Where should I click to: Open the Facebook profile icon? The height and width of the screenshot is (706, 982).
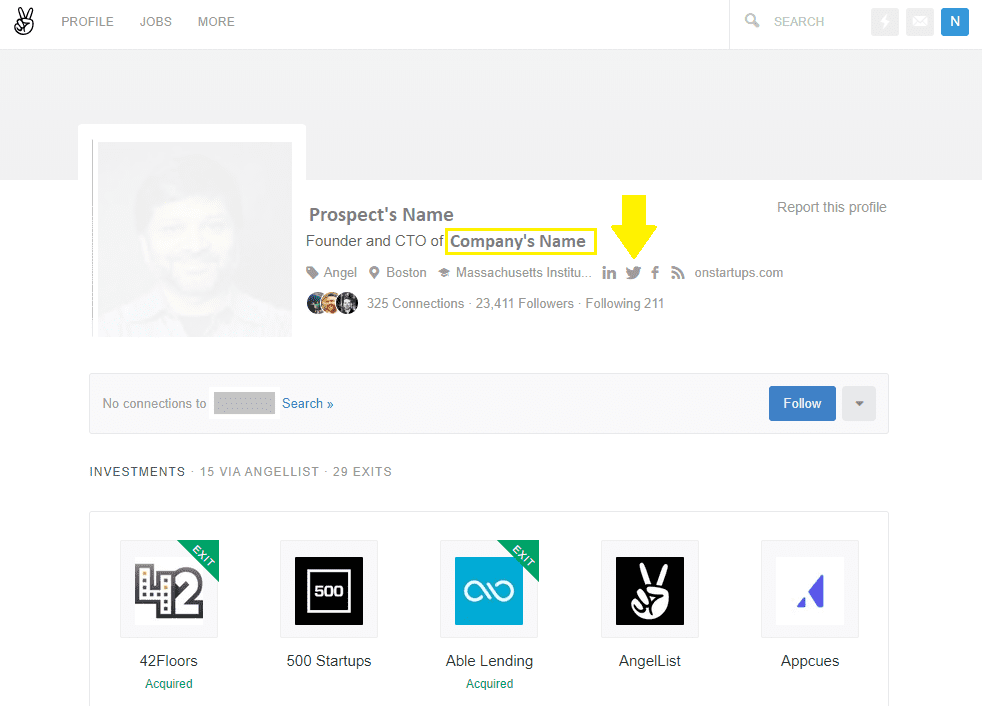[655, 273]
